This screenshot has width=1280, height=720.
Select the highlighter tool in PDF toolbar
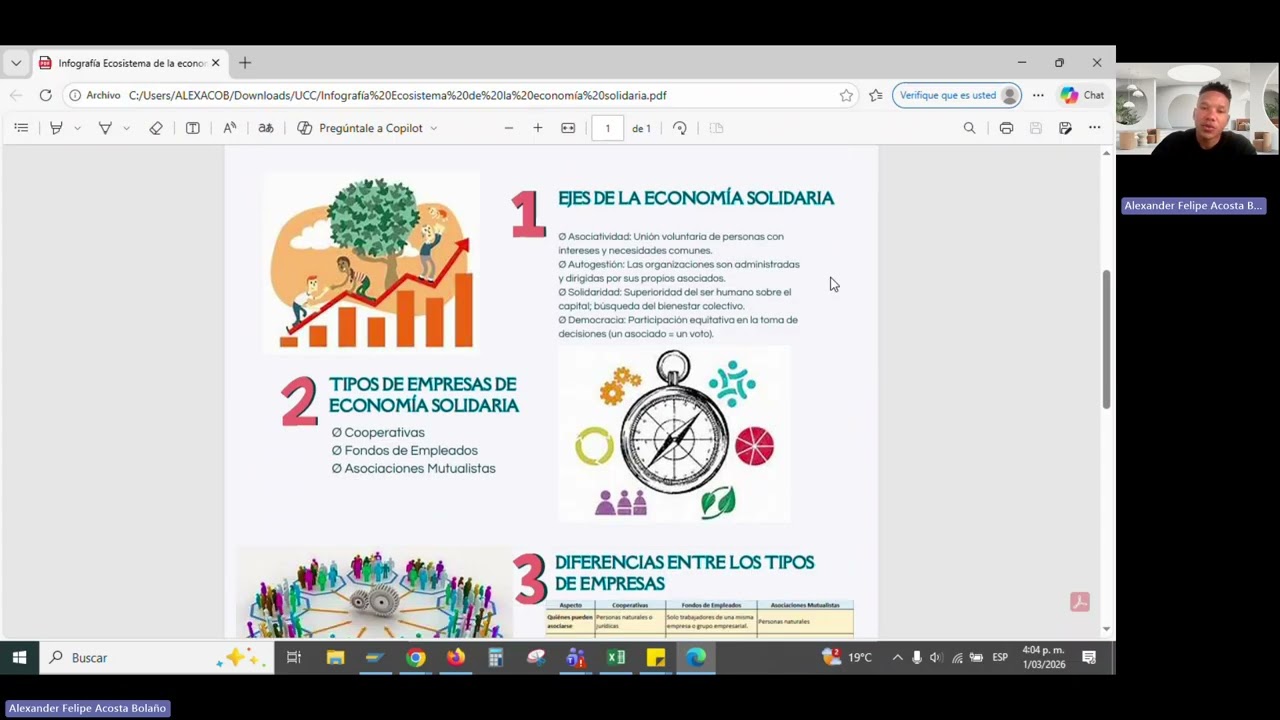click(56, 128)
